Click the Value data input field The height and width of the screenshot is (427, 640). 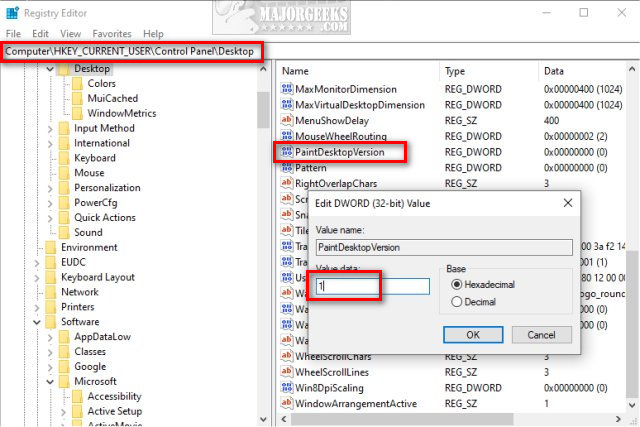(x=372, y=286)
